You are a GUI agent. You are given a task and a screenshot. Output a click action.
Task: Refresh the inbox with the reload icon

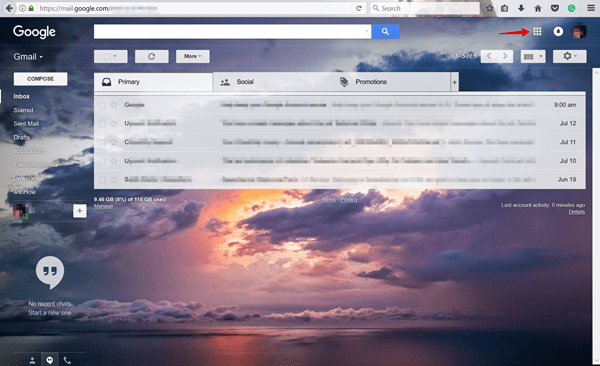pos(152,56)
